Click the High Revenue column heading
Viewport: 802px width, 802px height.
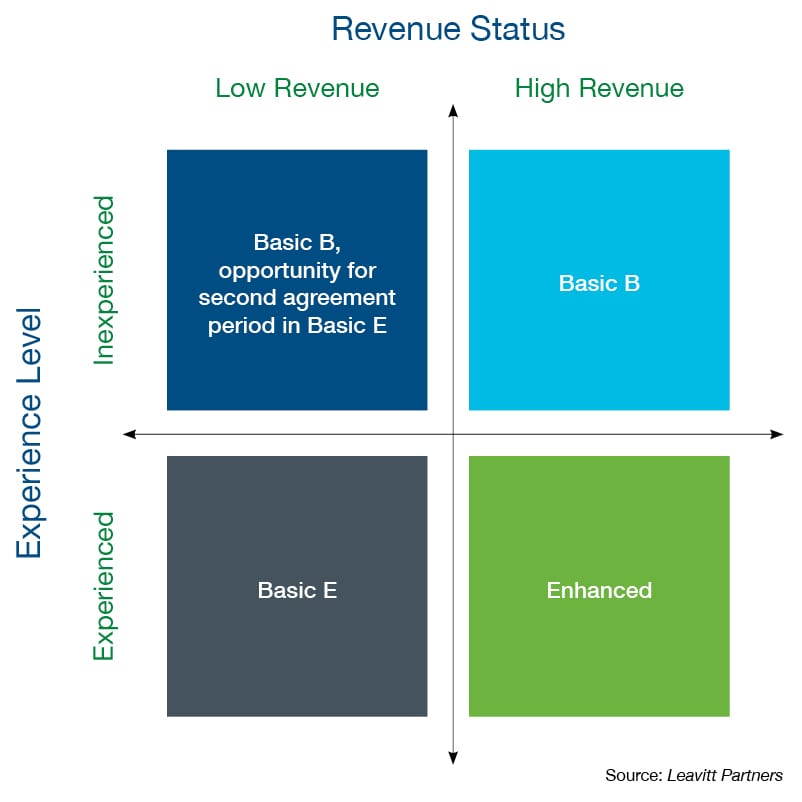coord(599,88)
